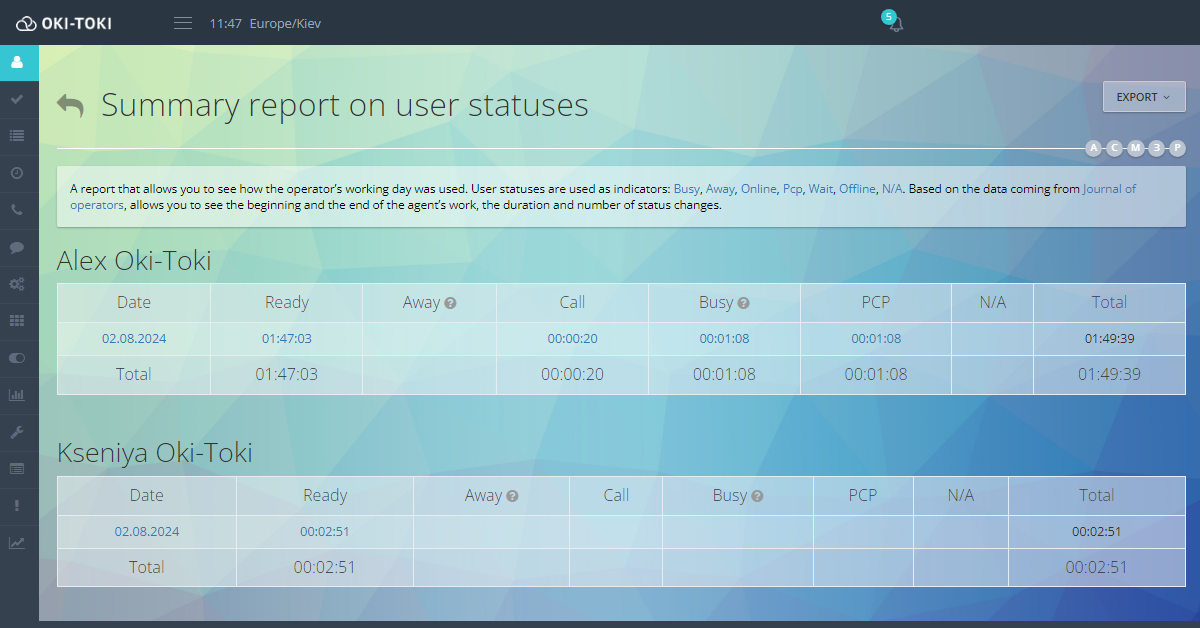This screenshot has width=1200, height=628.
Task: Click the 'Offline' status link in description
Action: [857, 188]
